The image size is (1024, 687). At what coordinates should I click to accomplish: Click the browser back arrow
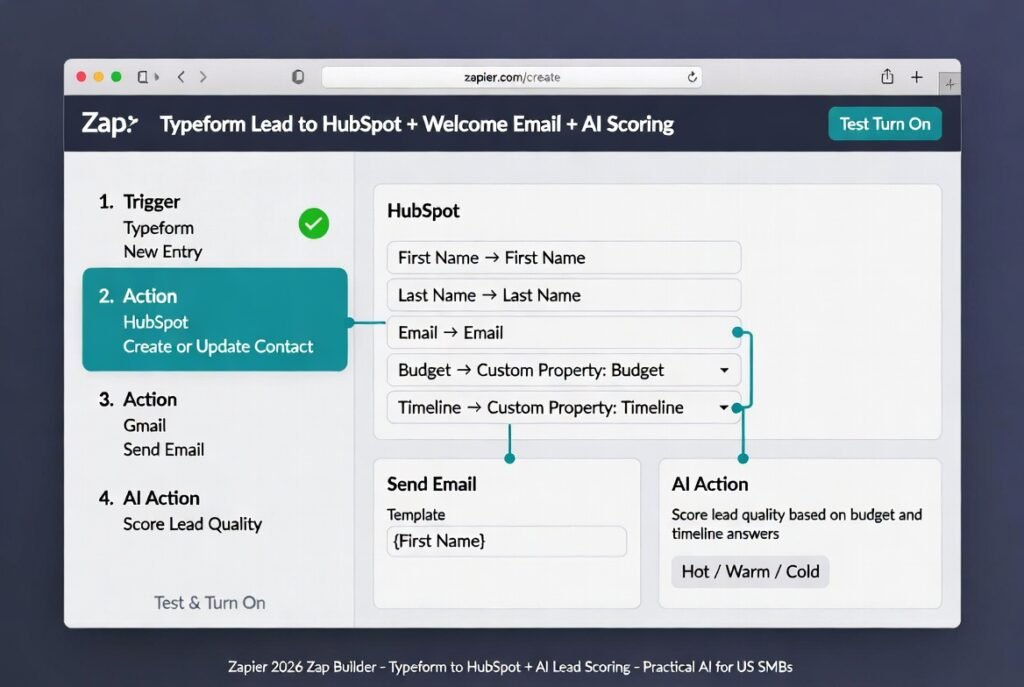(x=181, y=76)
